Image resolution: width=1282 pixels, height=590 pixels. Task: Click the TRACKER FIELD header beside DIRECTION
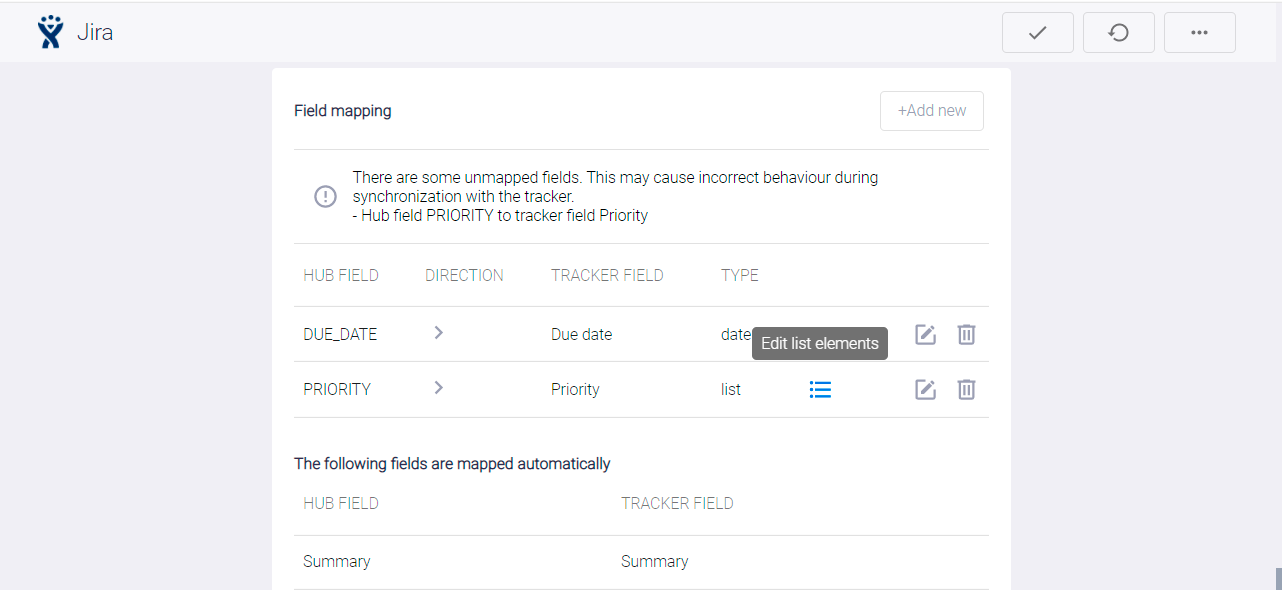pos(607,275)
